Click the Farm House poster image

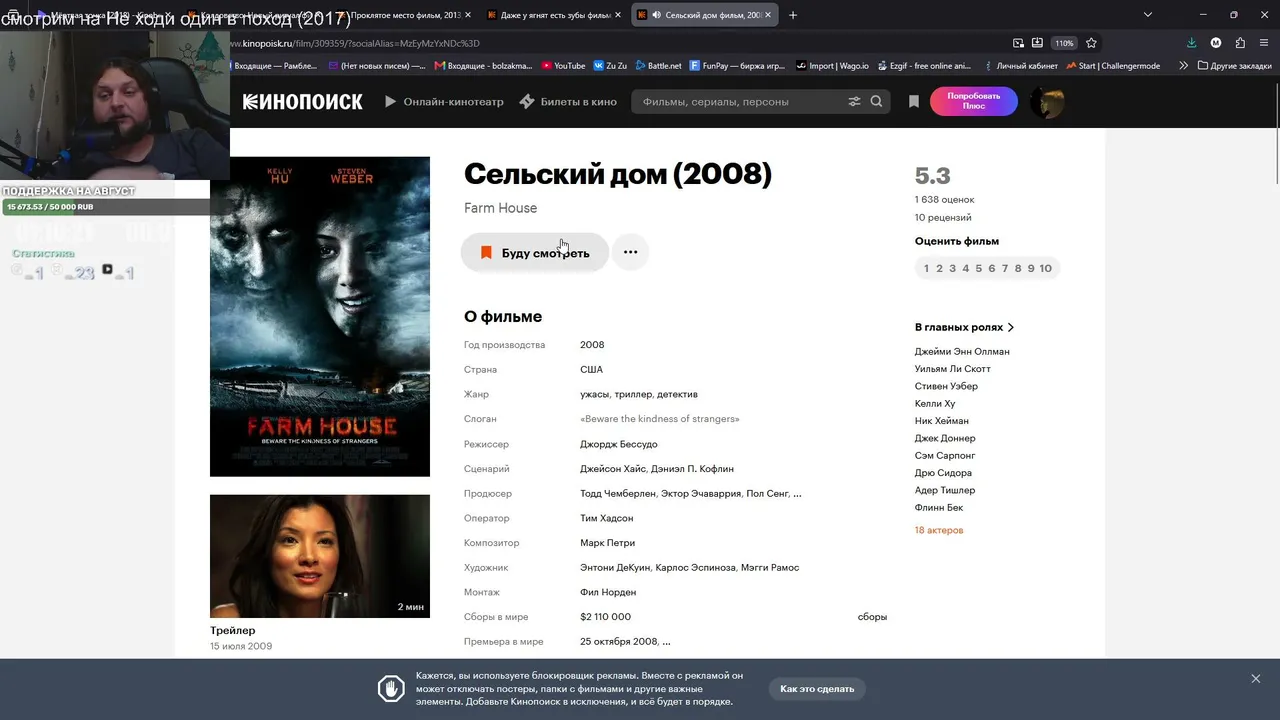pos(320,316)
